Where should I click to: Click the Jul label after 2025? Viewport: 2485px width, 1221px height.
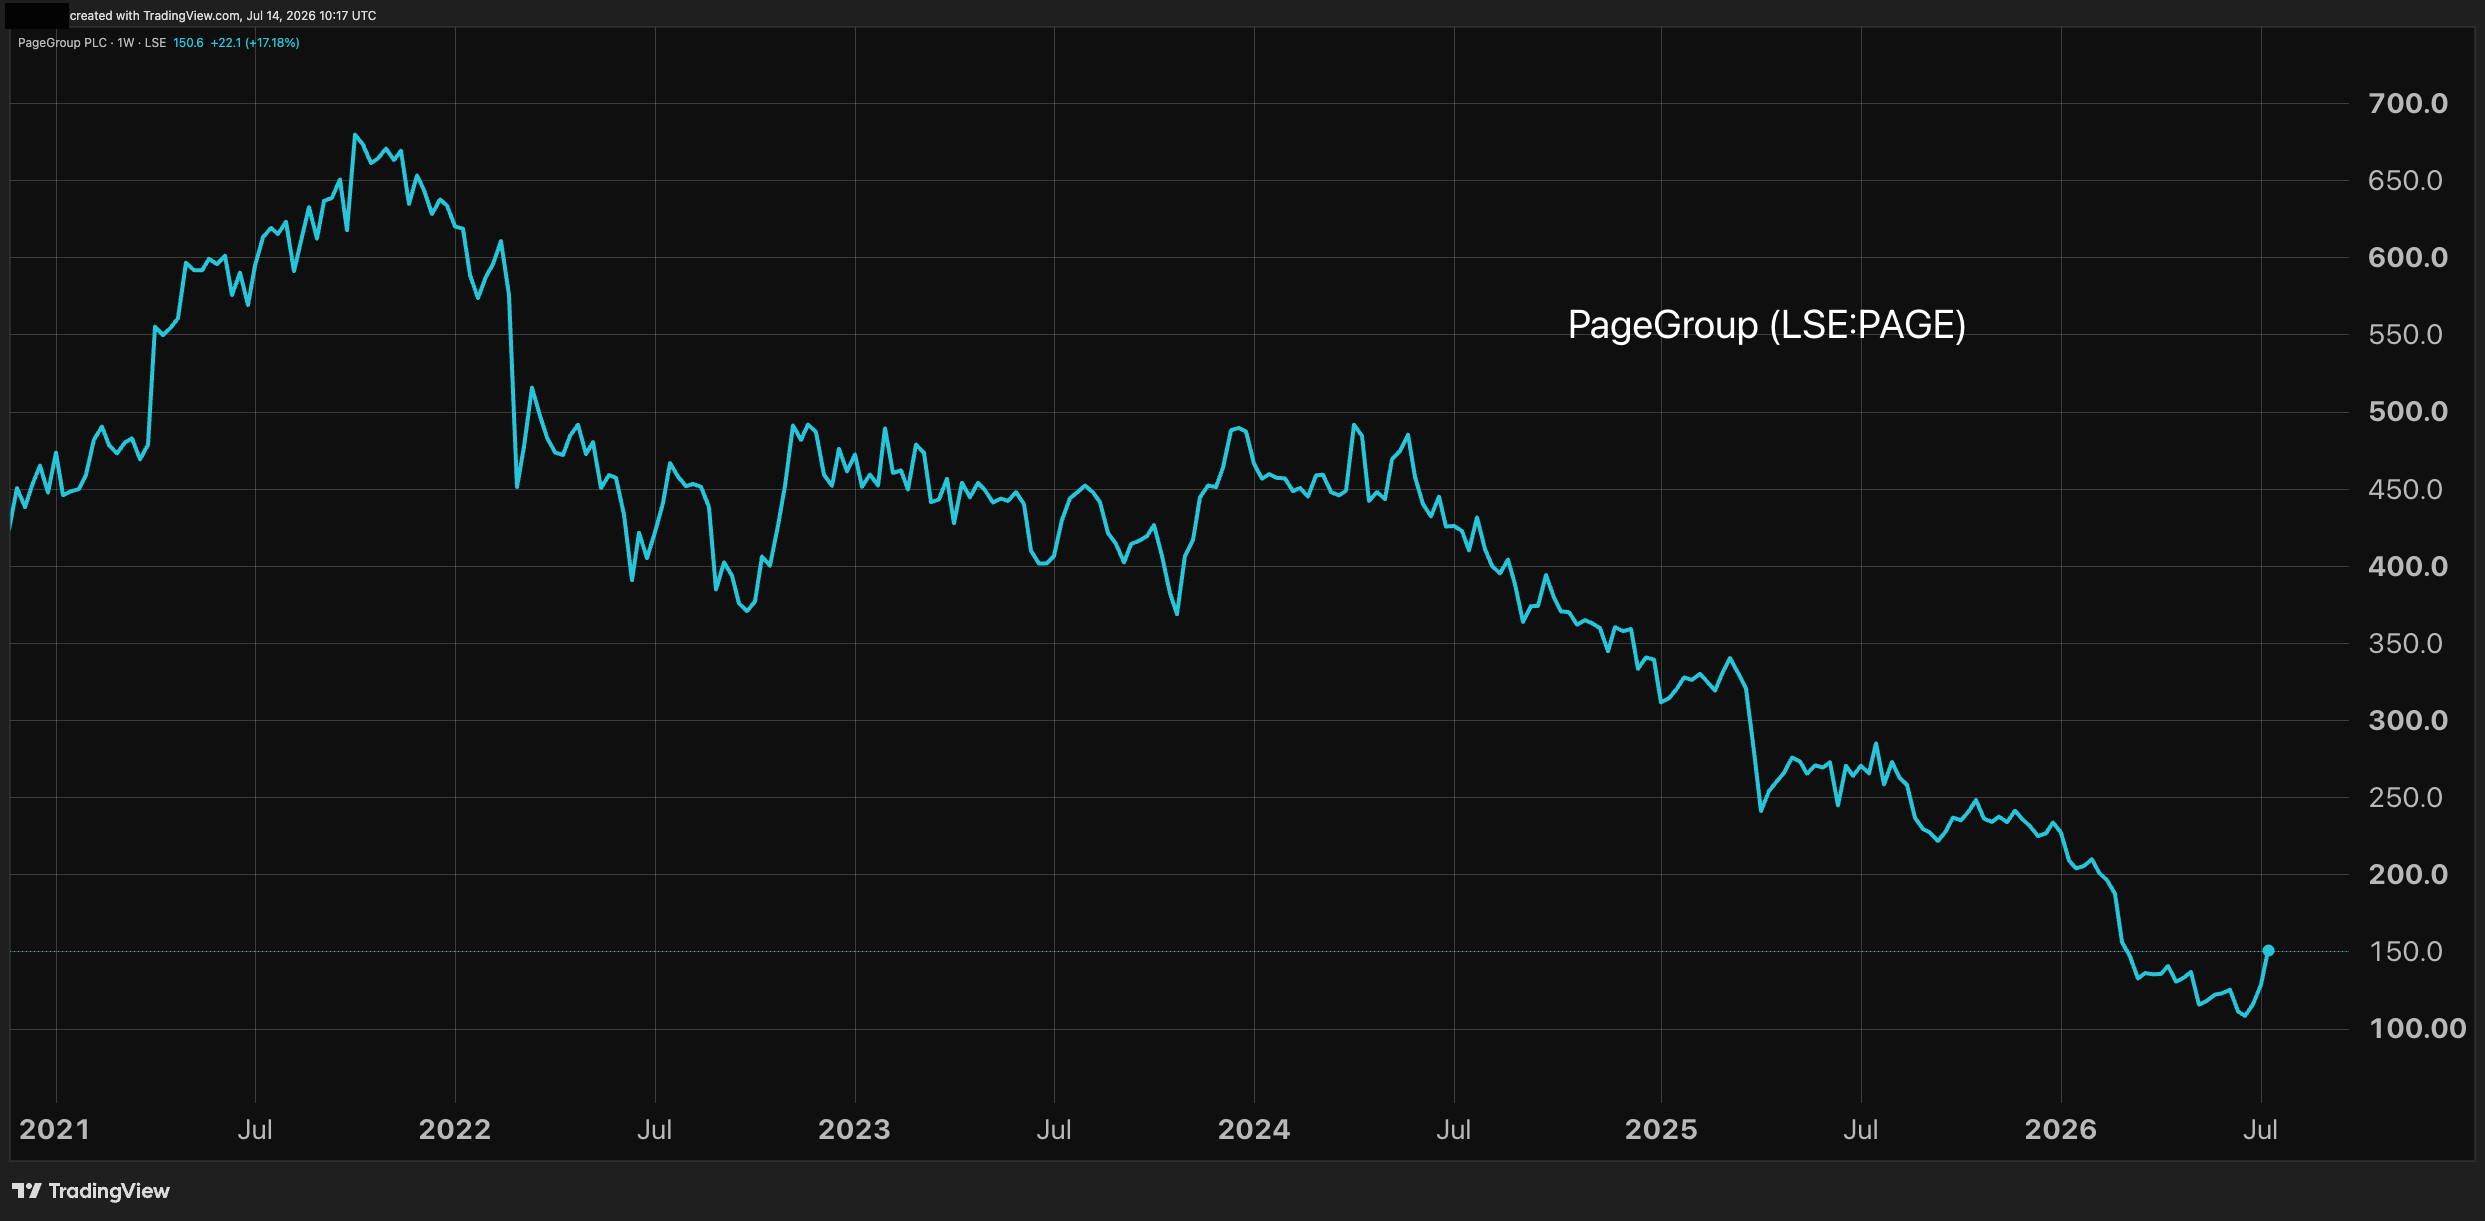[x=1861, y=1130]
